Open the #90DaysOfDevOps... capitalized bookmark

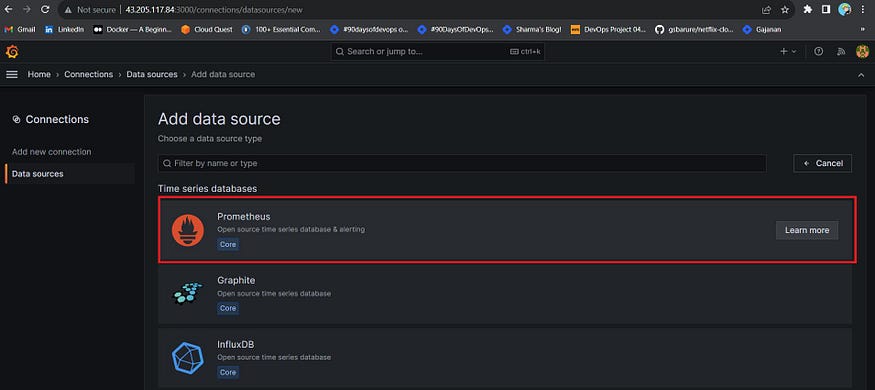point(456,30)
